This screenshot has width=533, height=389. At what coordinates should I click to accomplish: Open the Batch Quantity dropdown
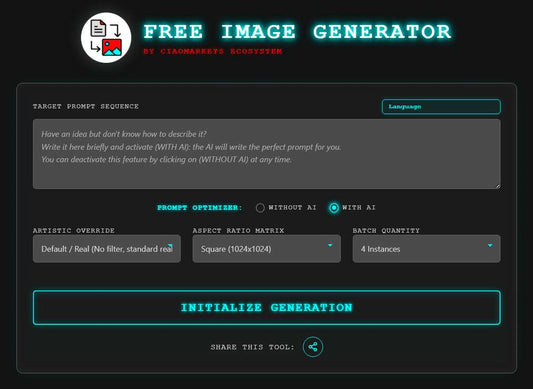427,249
